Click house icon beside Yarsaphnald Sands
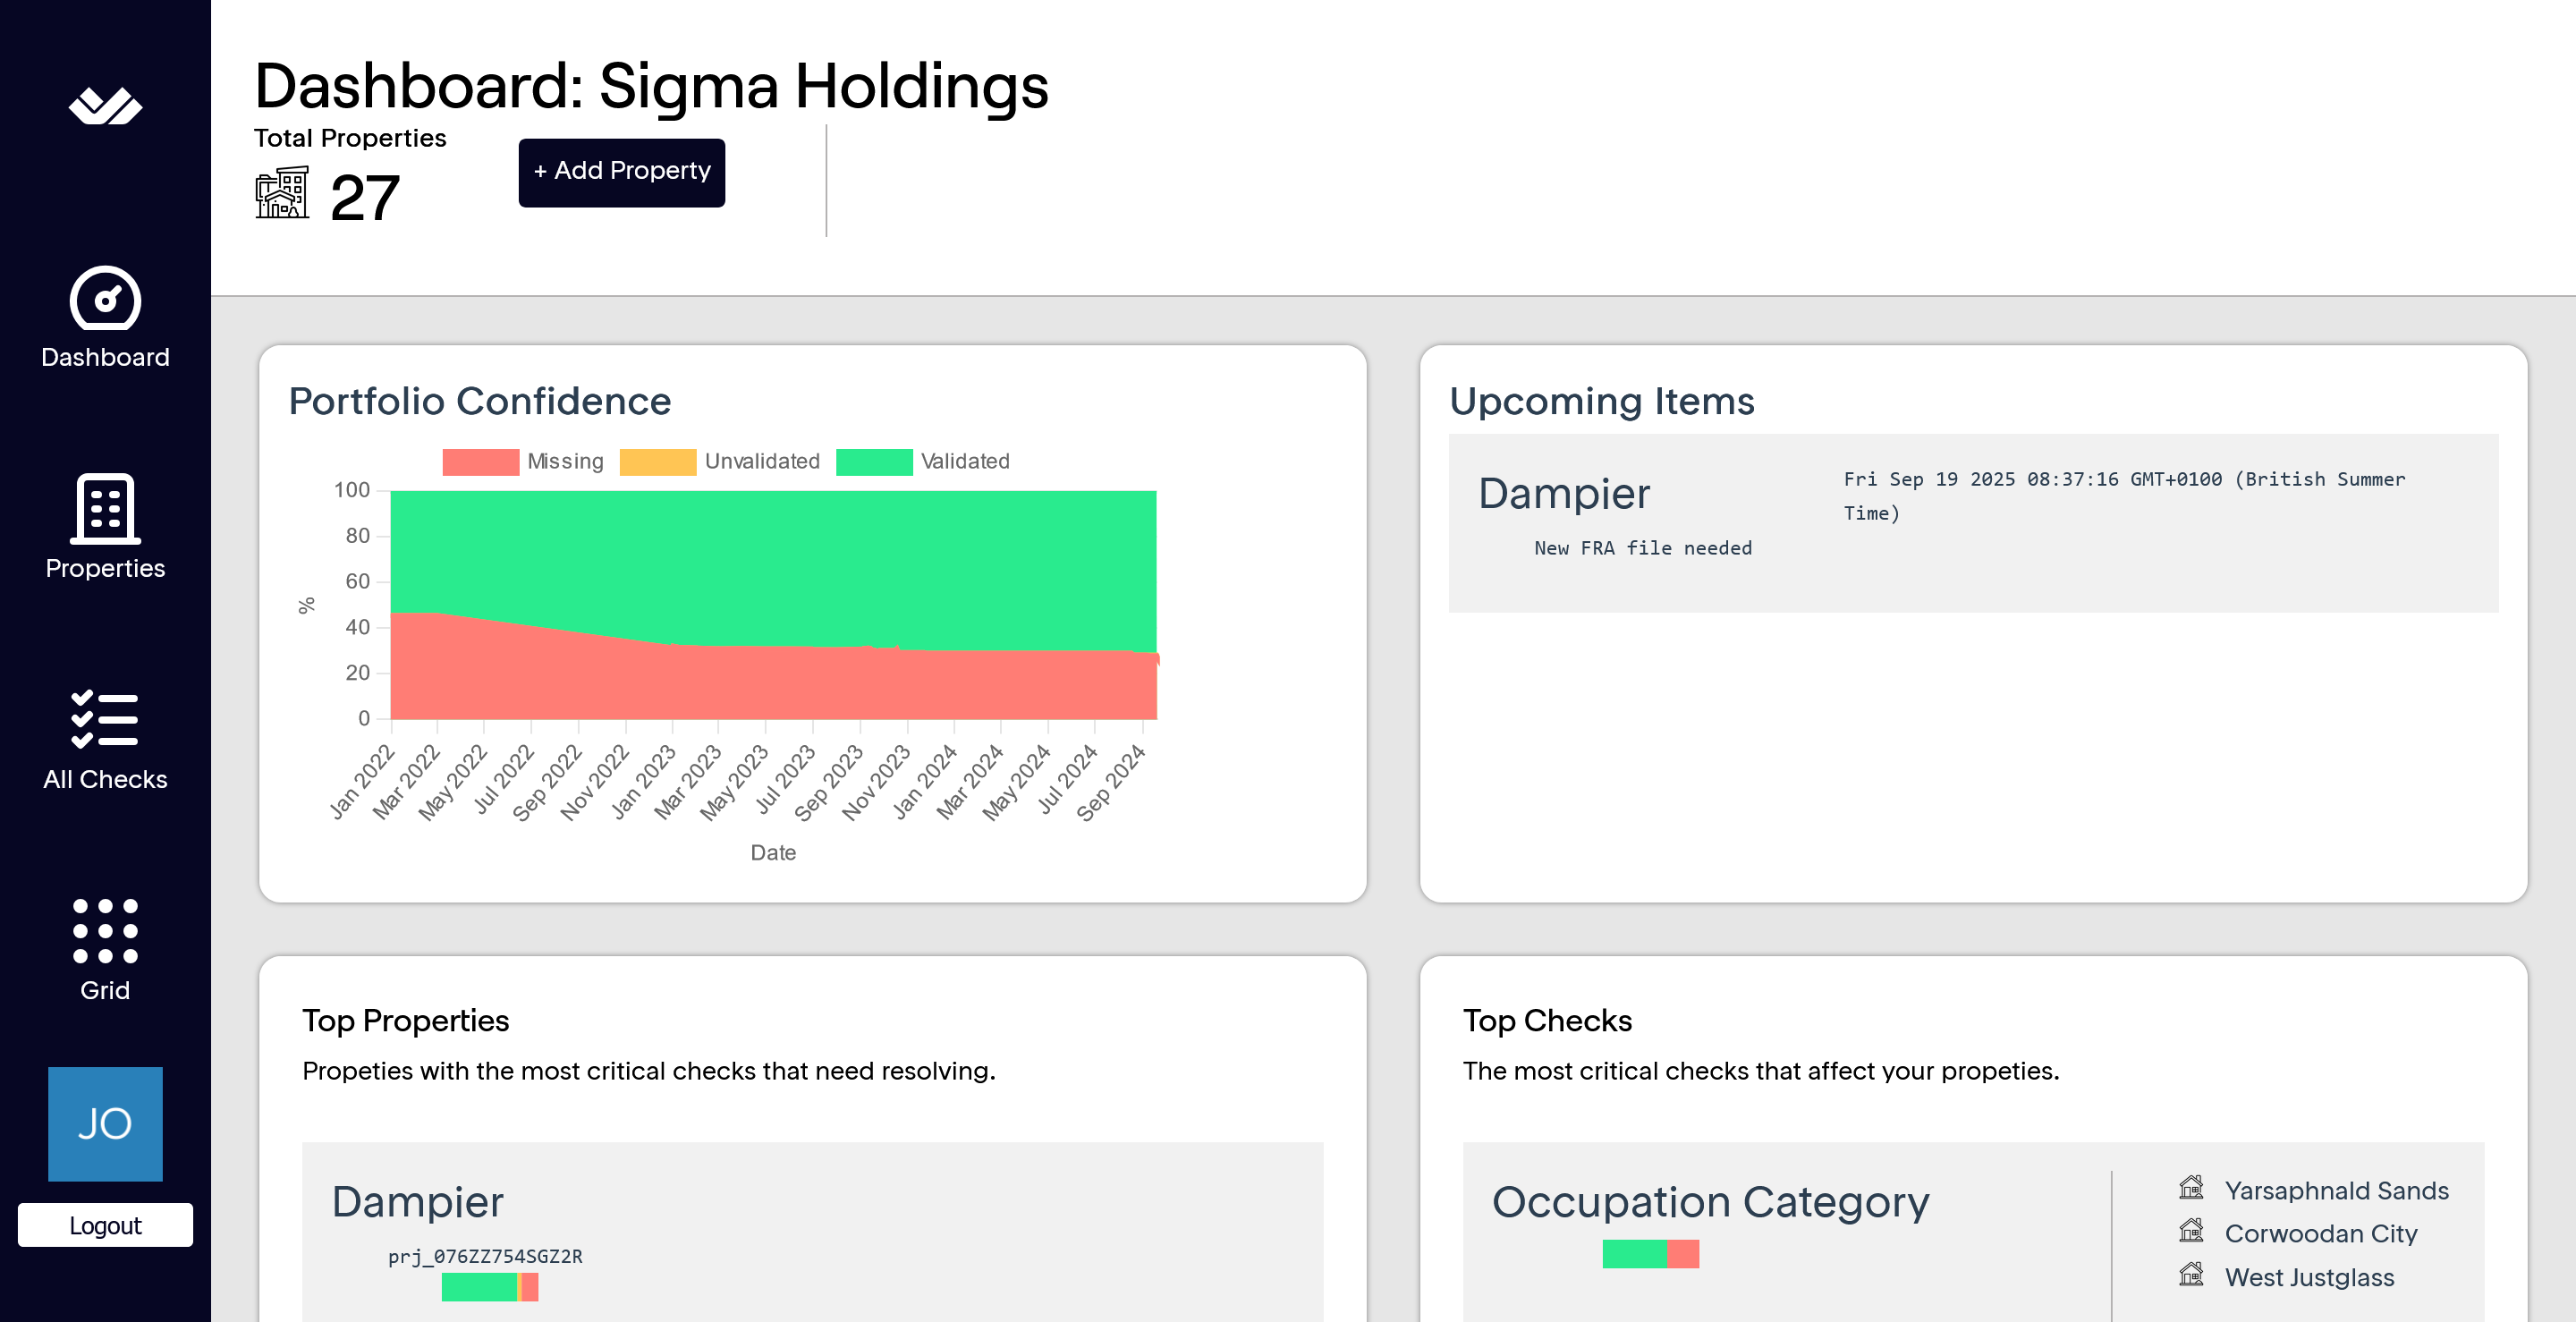 click(x=2191, y=1188)
